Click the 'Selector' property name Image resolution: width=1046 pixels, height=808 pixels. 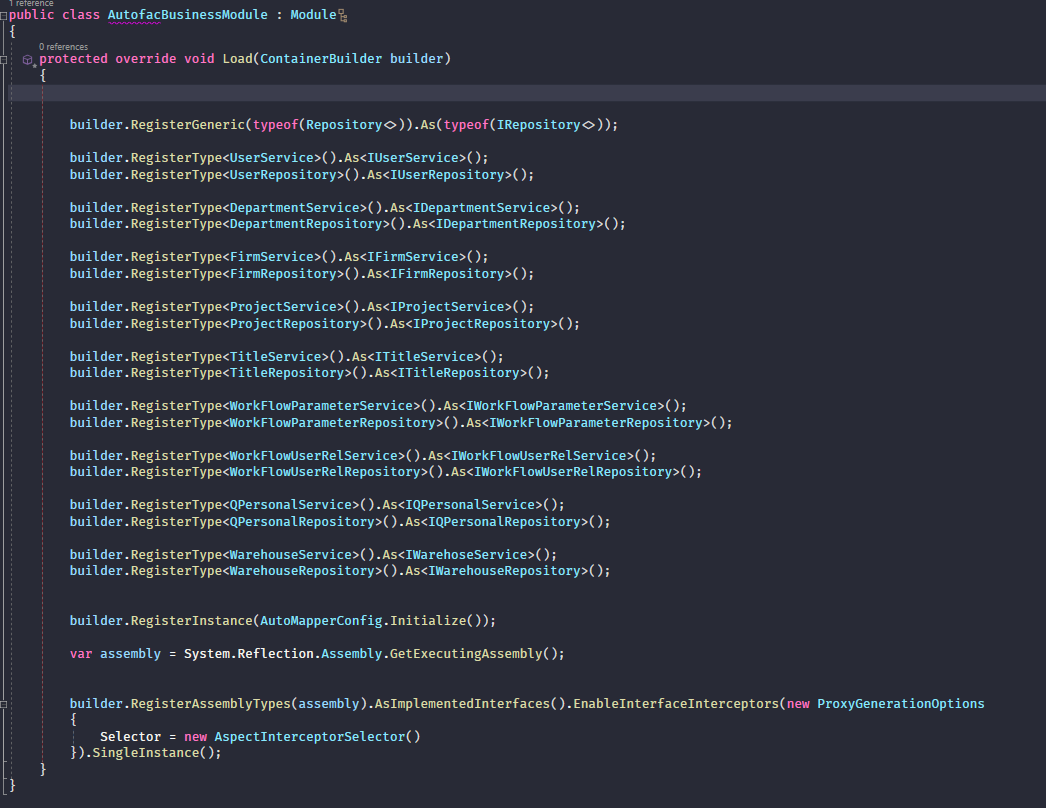(131, 737)
